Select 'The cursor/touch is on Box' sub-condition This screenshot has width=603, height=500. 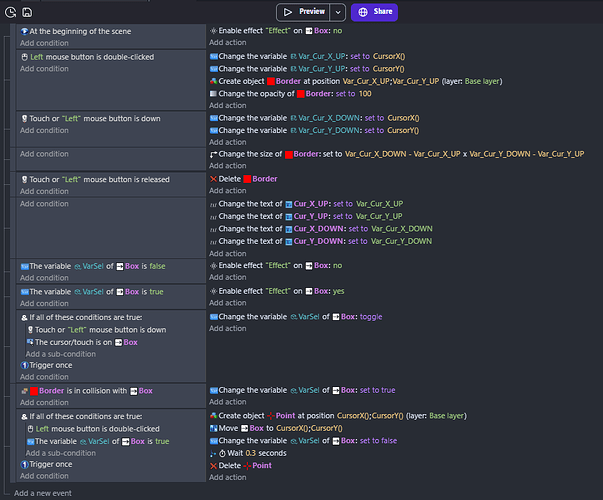point(82,342)
